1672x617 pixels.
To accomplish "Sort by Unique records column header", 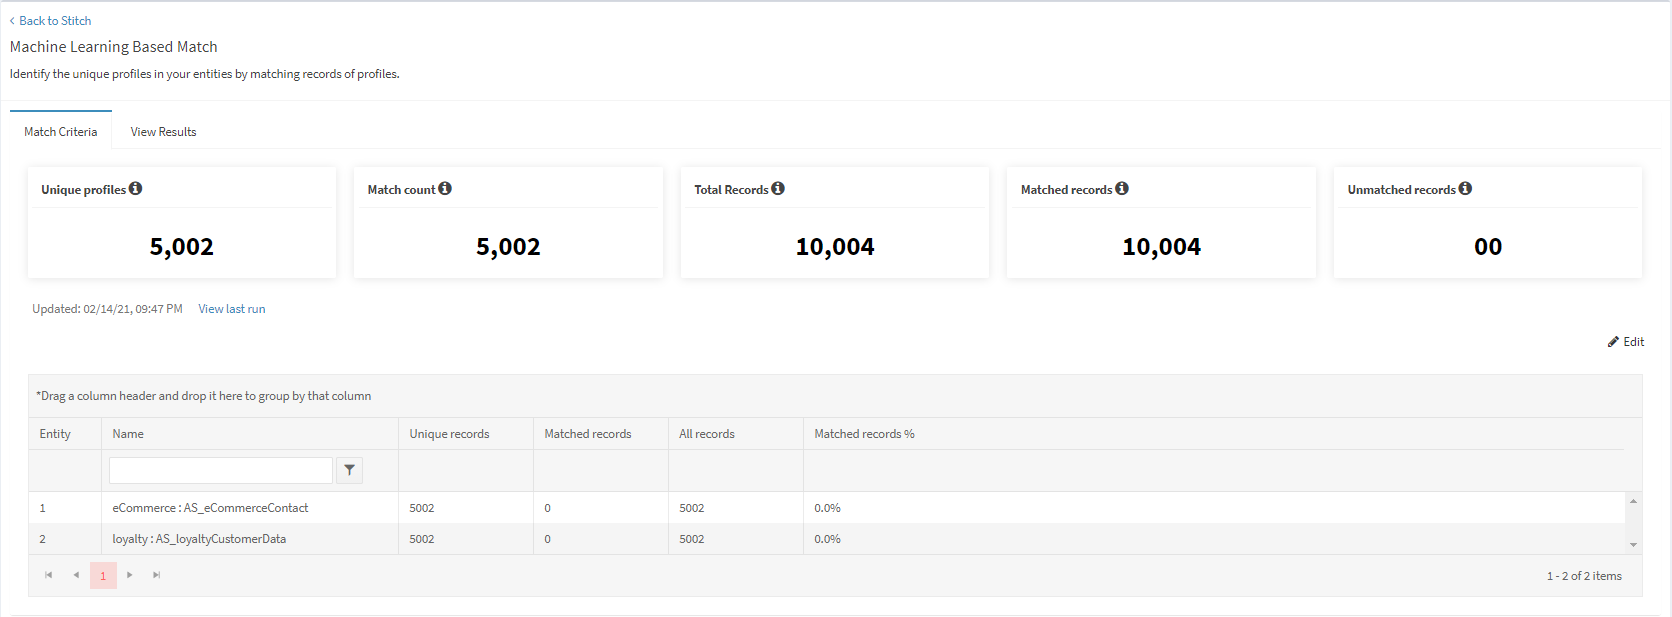I will coord(449,434).
